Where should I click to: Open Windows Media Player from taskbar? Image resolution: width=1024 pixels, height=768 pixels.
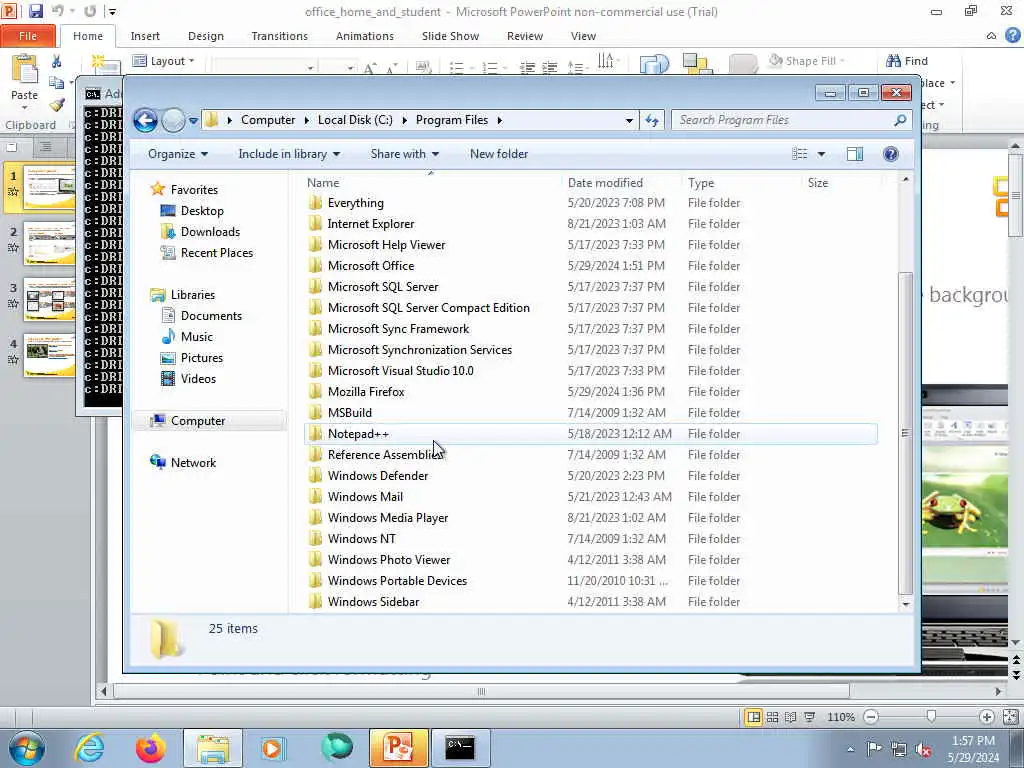click(x=273, y=748)
